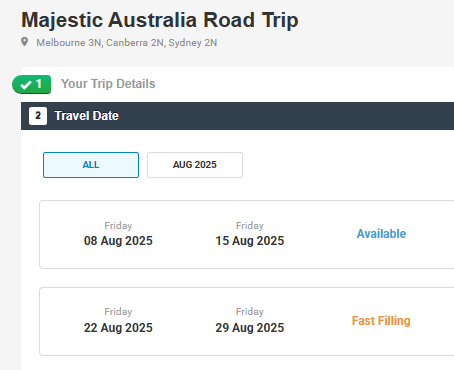The image size is (454, 370).
Task: Click the Available status label
Action: pos(381,234)
